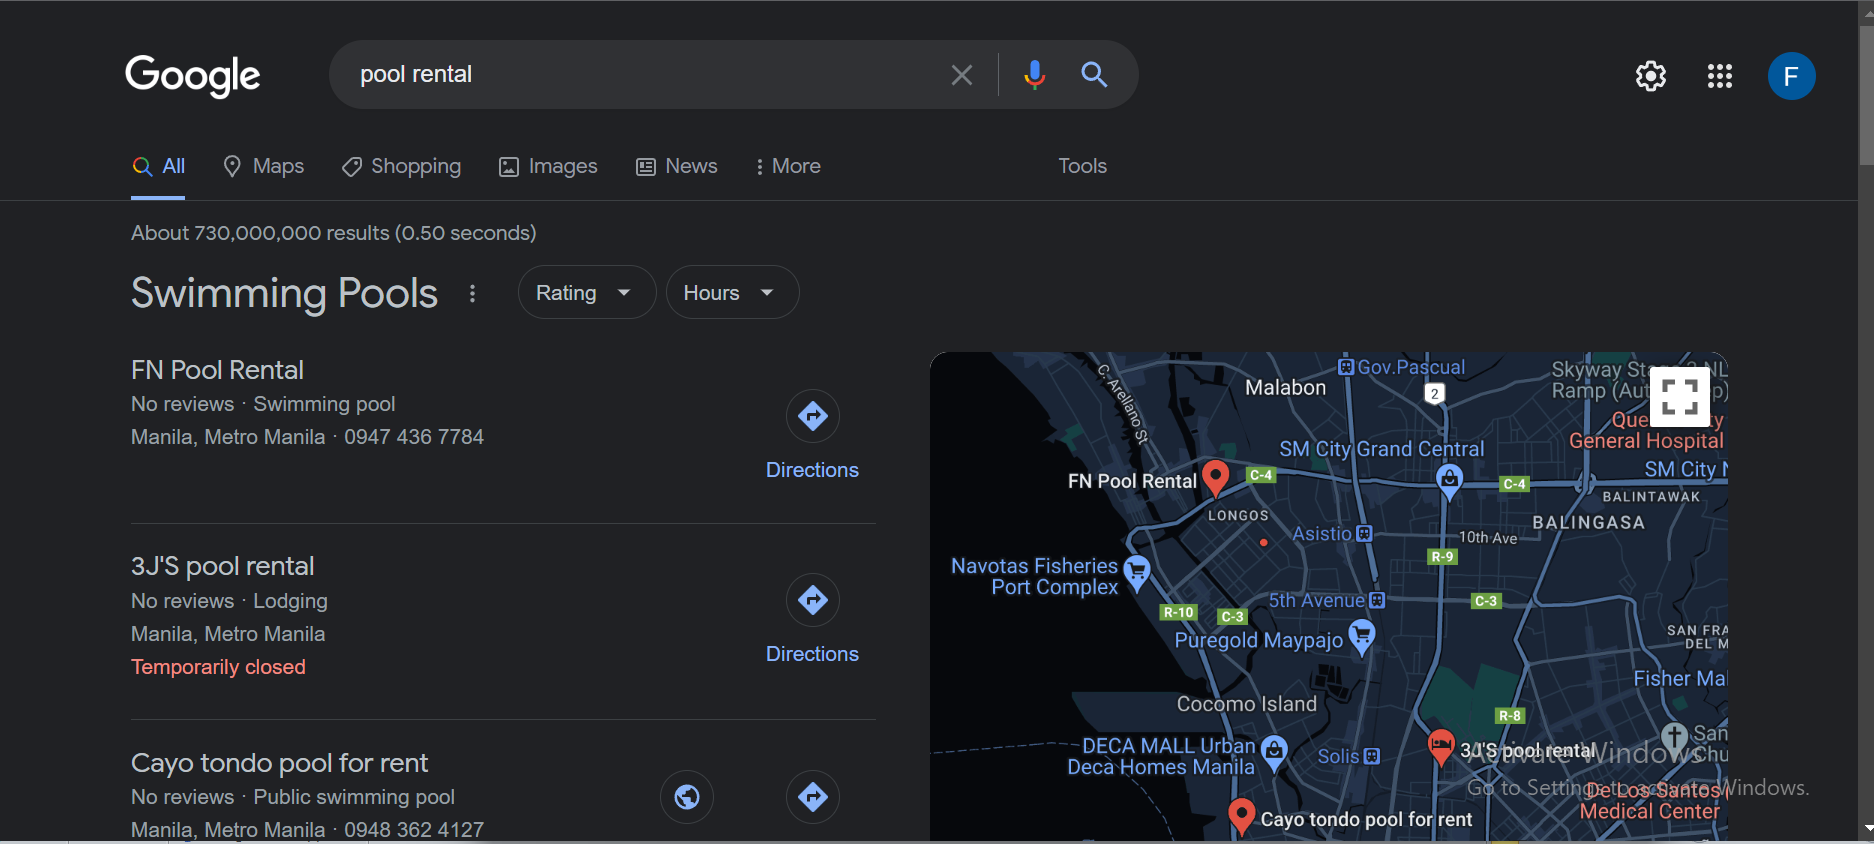Switch to the Maps tab
The width and height of the screenshot is (1874, 844).
tap(264, 166)
